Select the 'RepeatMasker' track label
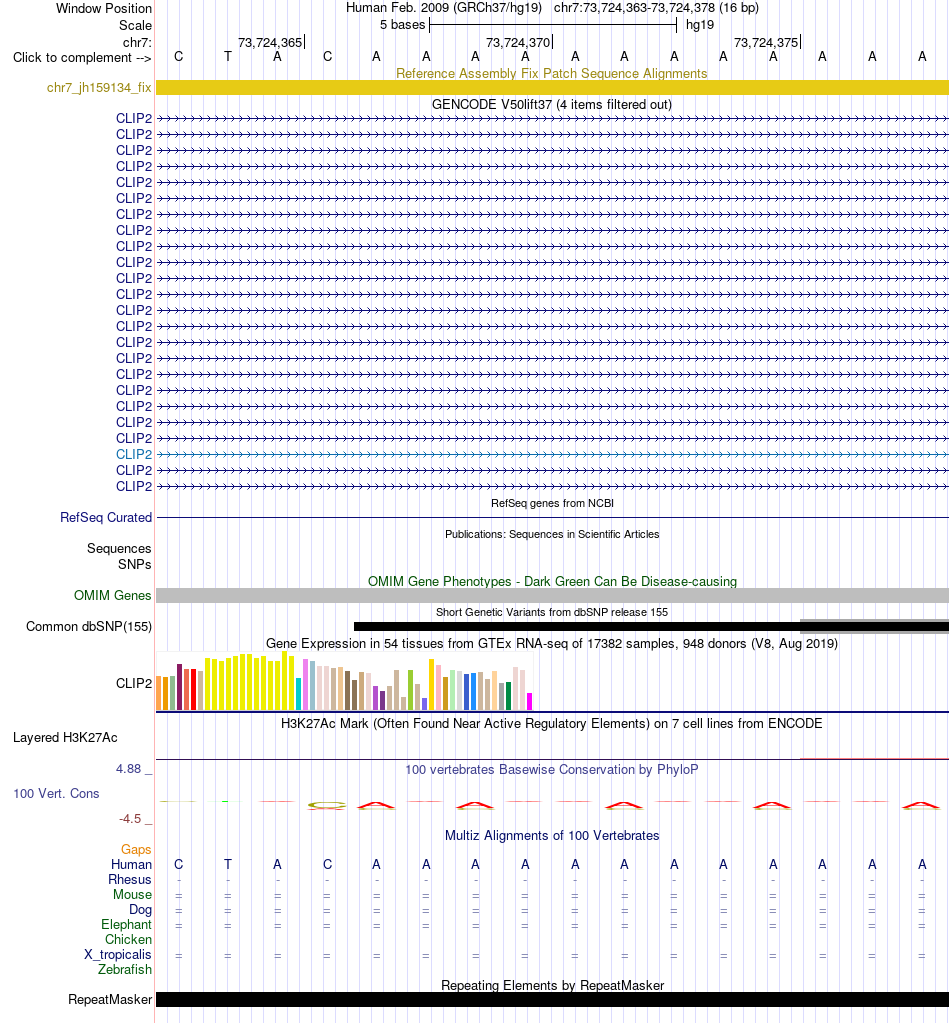Screen dimensions: 950x1023 point(110,1000)
